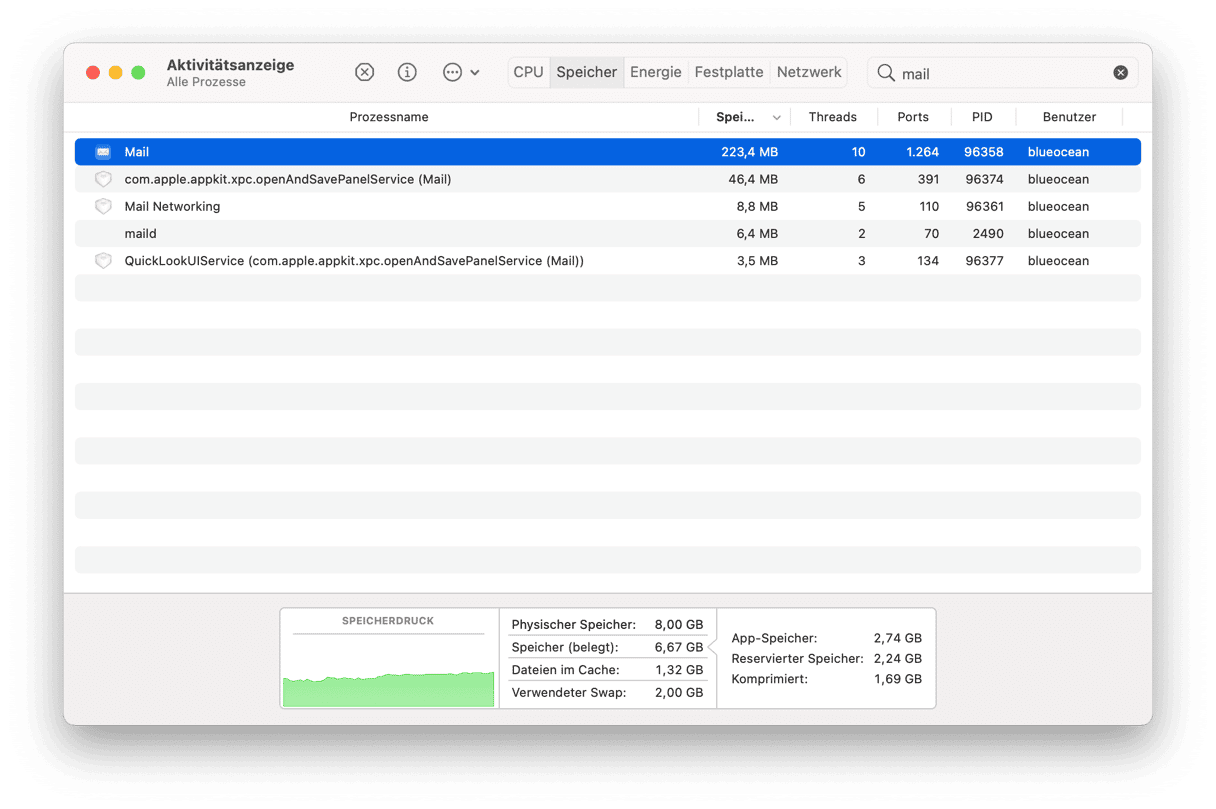This screenshot has width=1216, height=809.
Task: Click PID 96374 in the list
Action: click(x=983, y=179)
